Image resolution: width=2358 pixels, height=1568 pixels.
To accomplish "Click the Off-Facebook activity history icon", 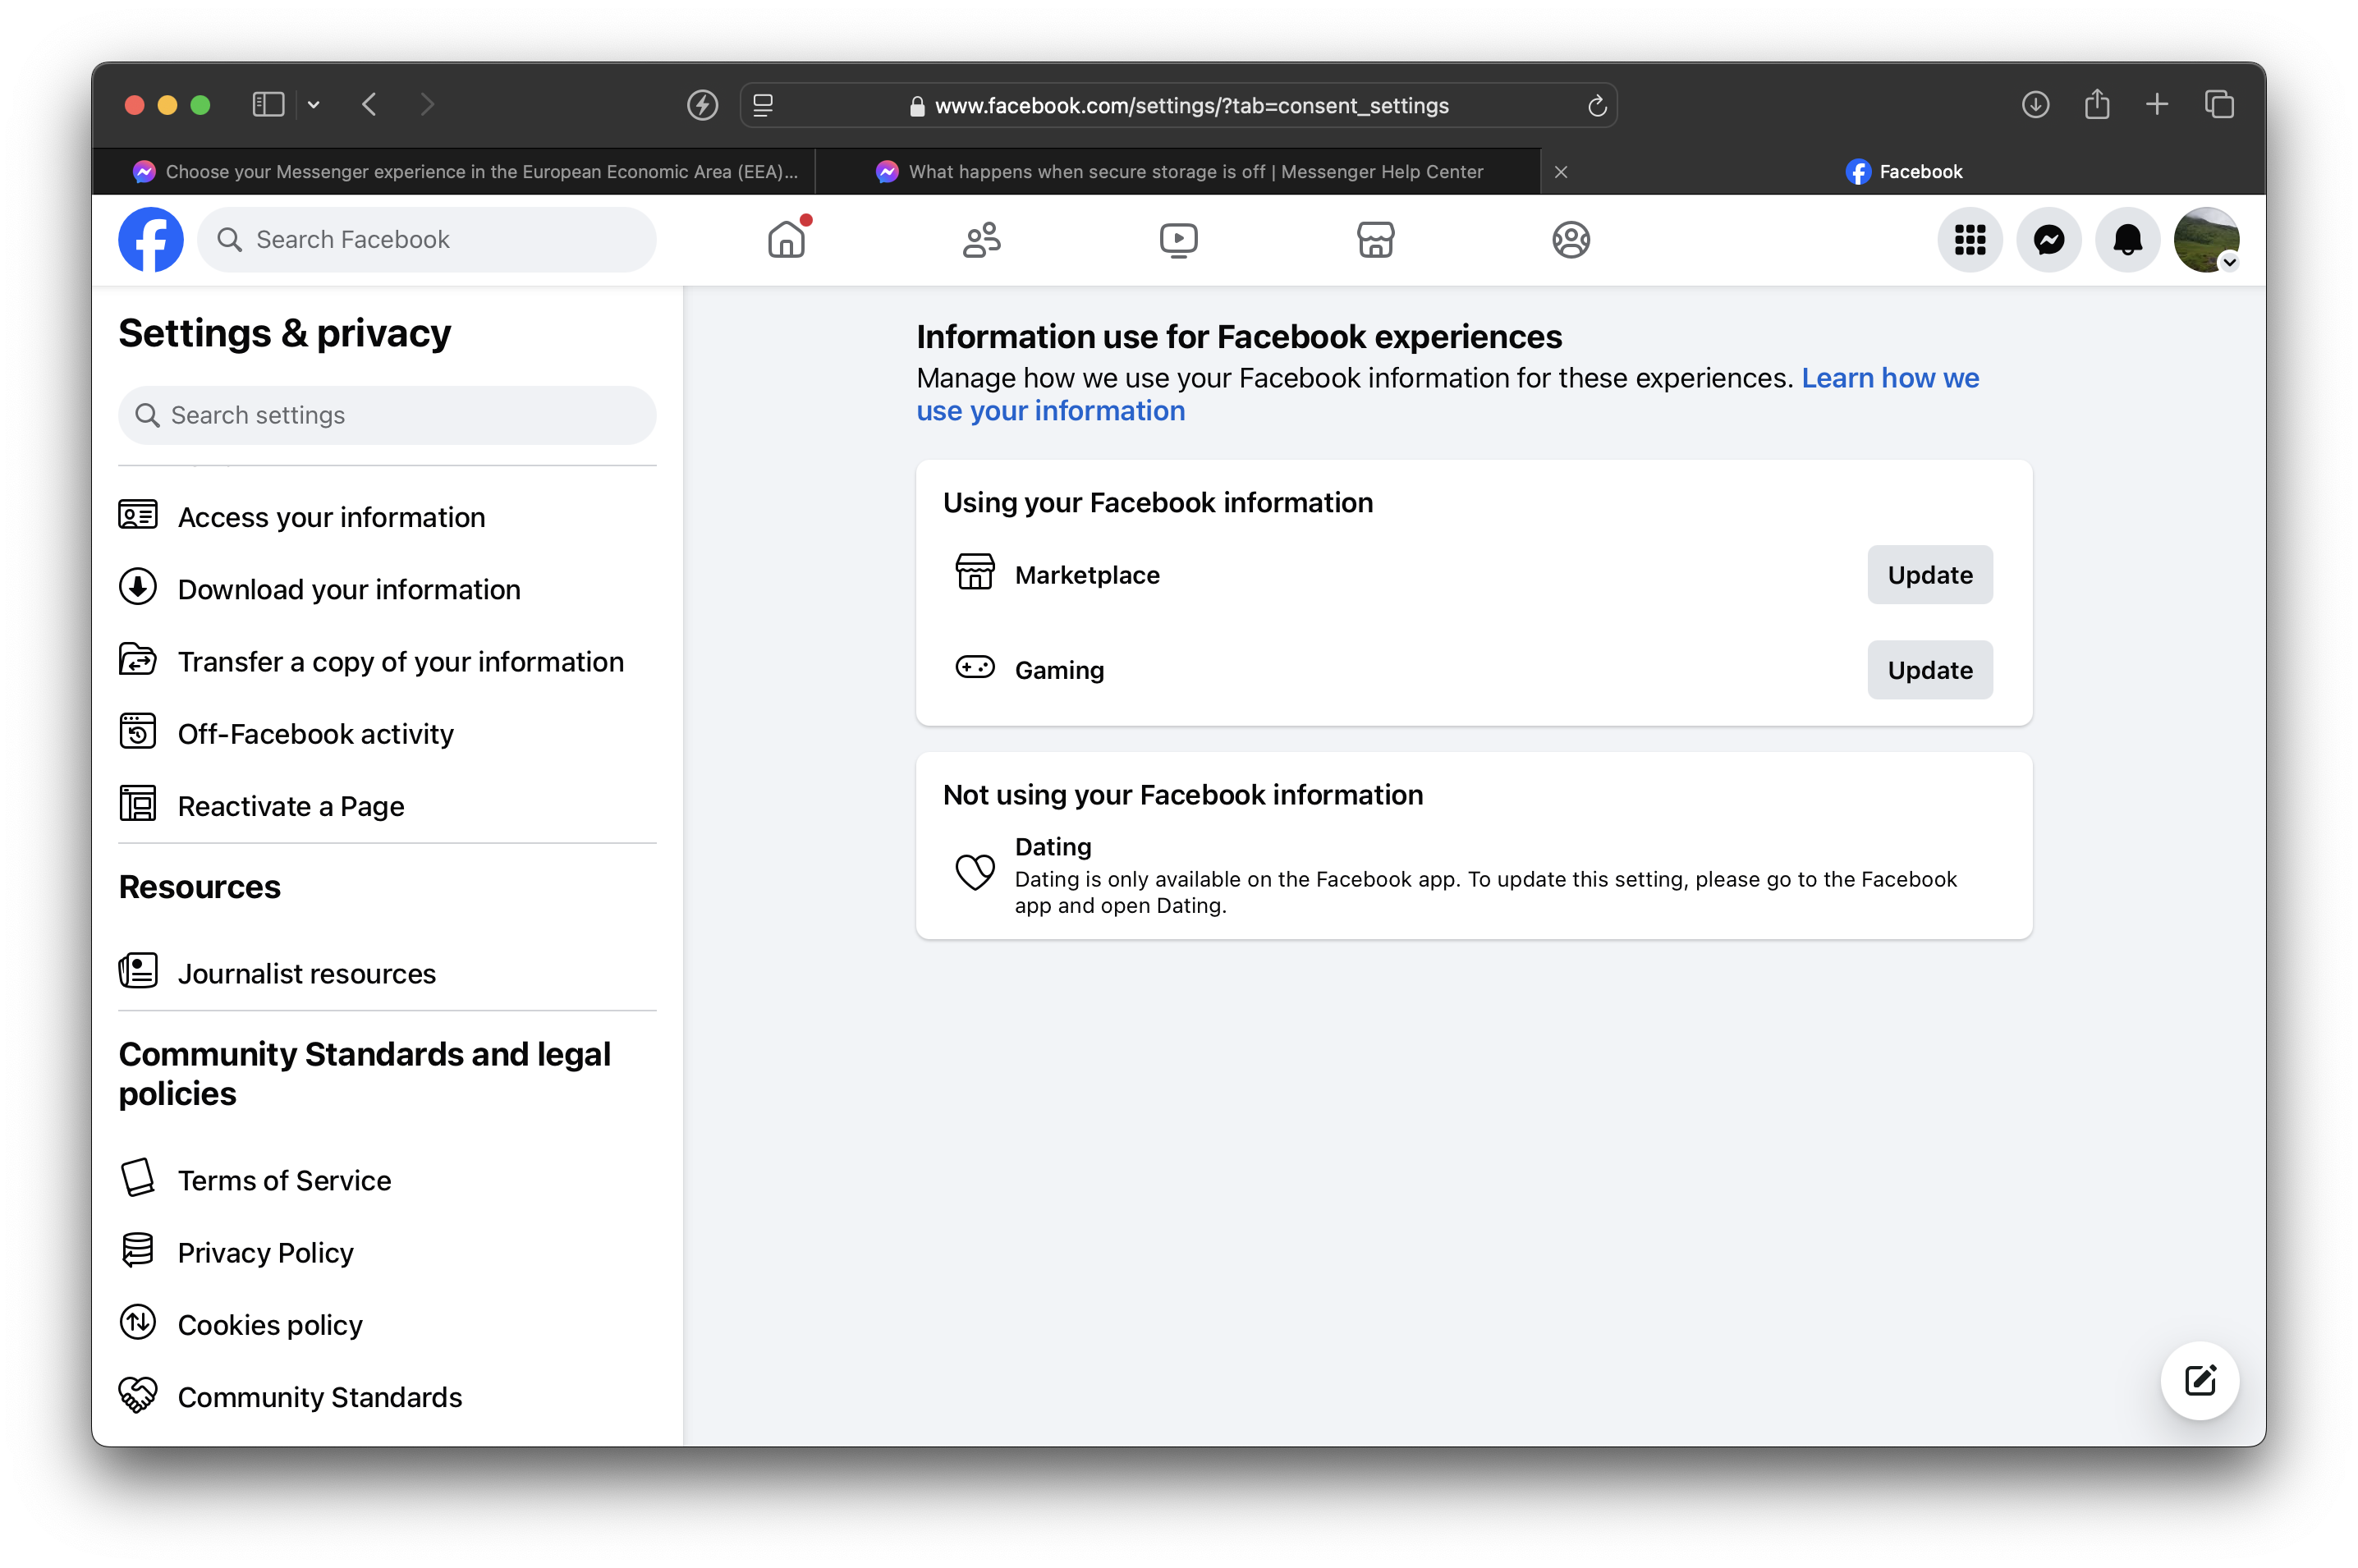I will (x=138, y=731).
